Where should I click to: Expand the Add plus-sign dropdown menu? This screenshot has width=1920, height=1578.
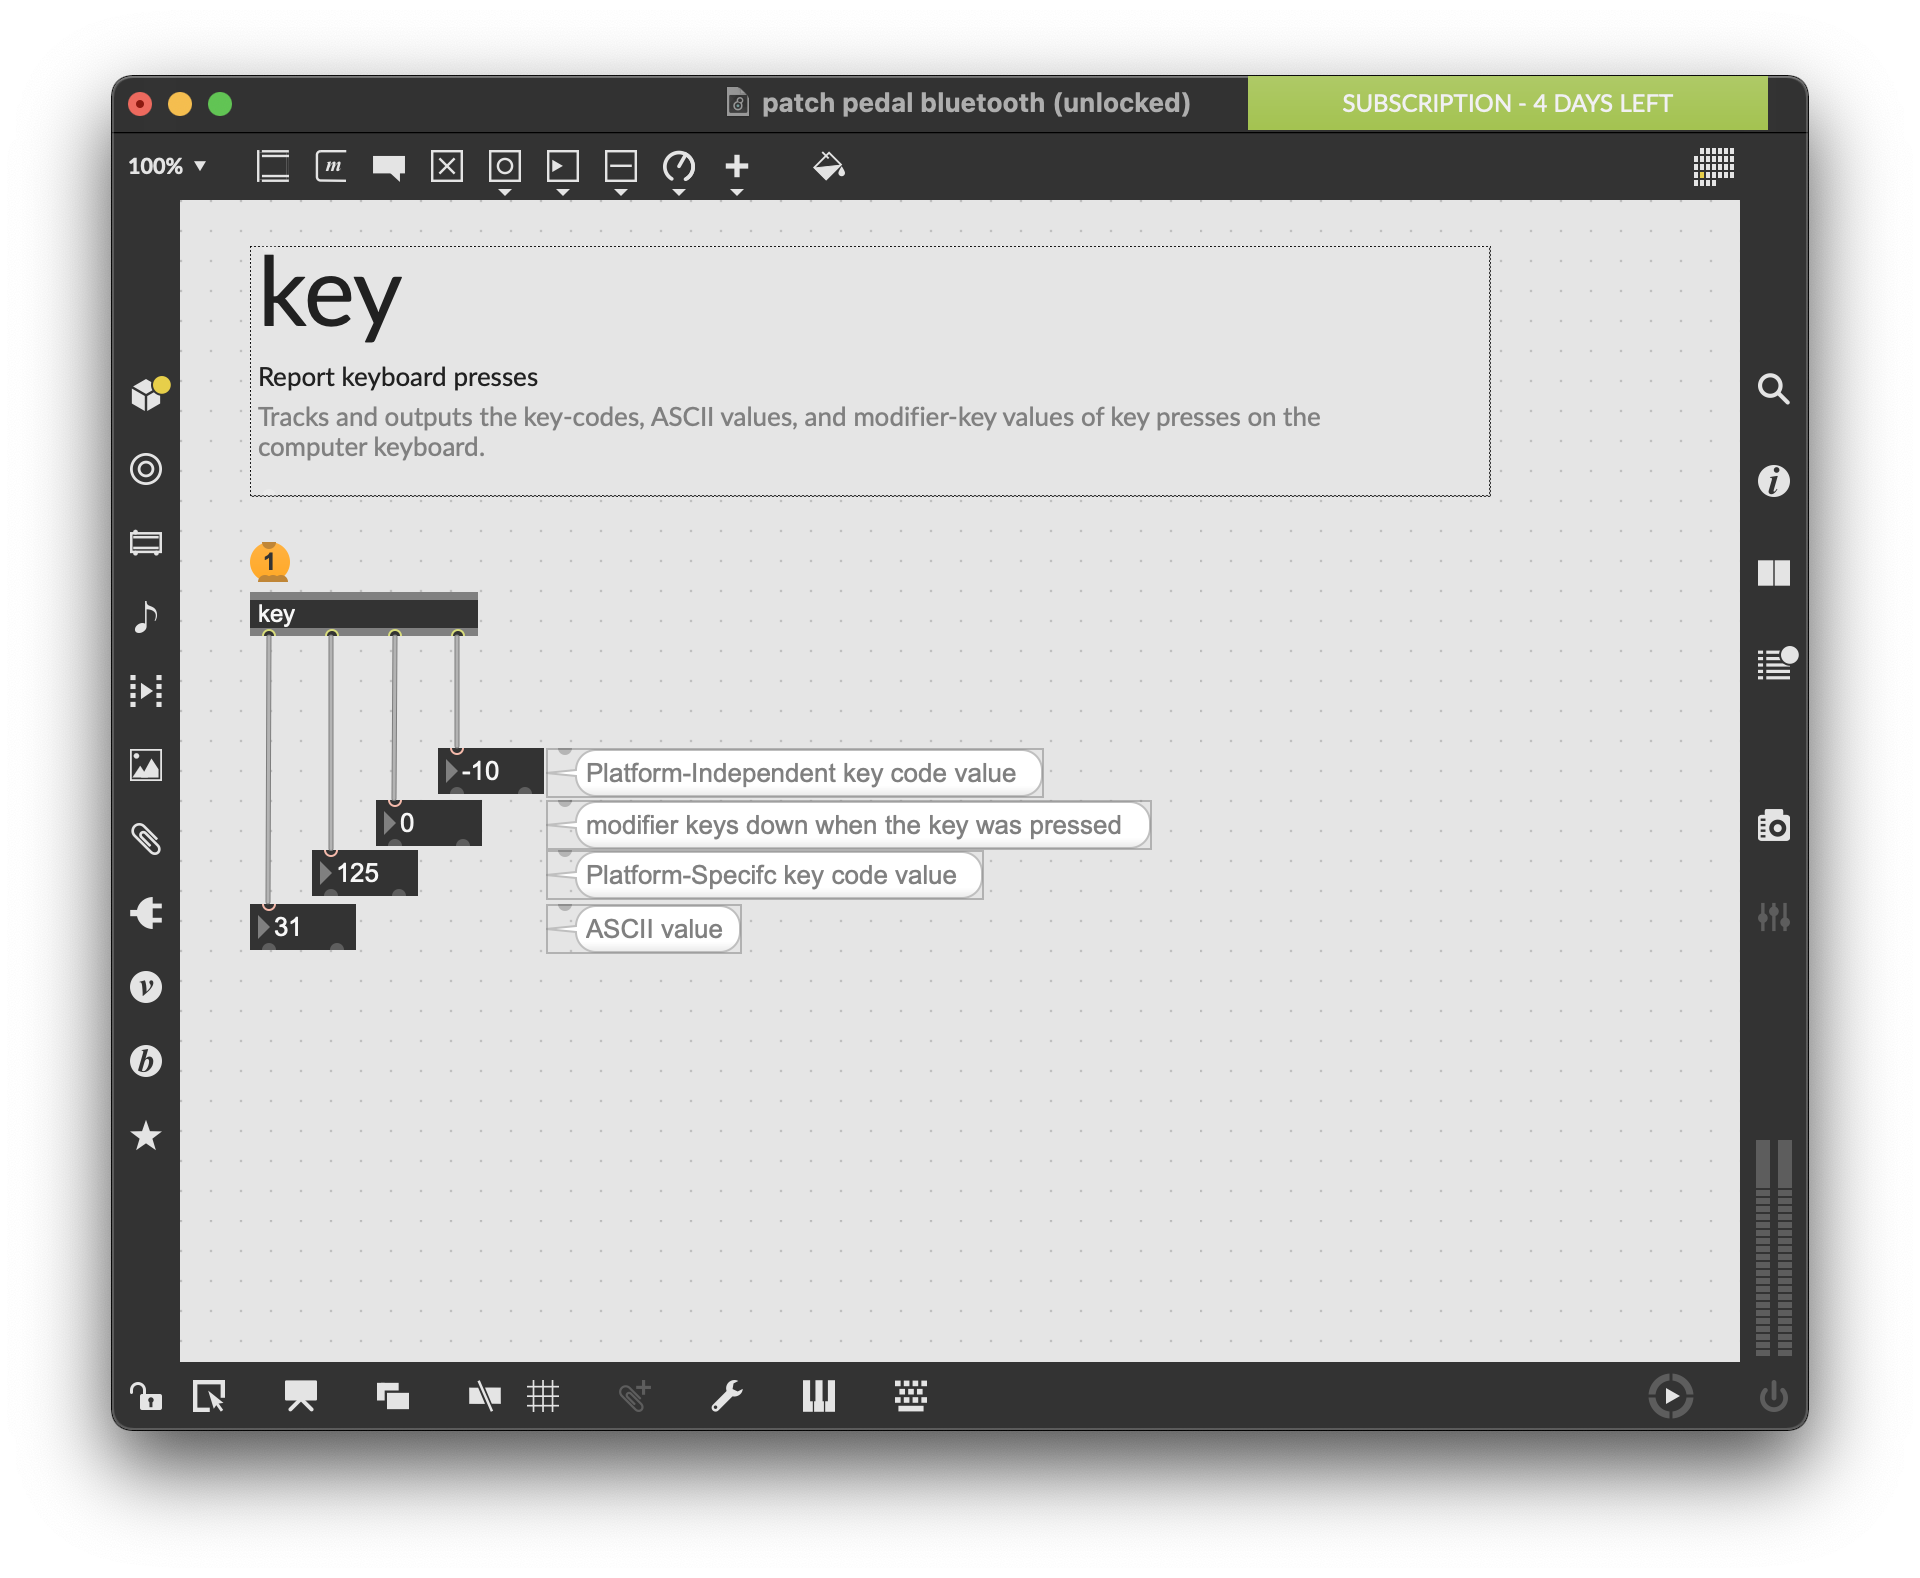click(x=737, y=169)
